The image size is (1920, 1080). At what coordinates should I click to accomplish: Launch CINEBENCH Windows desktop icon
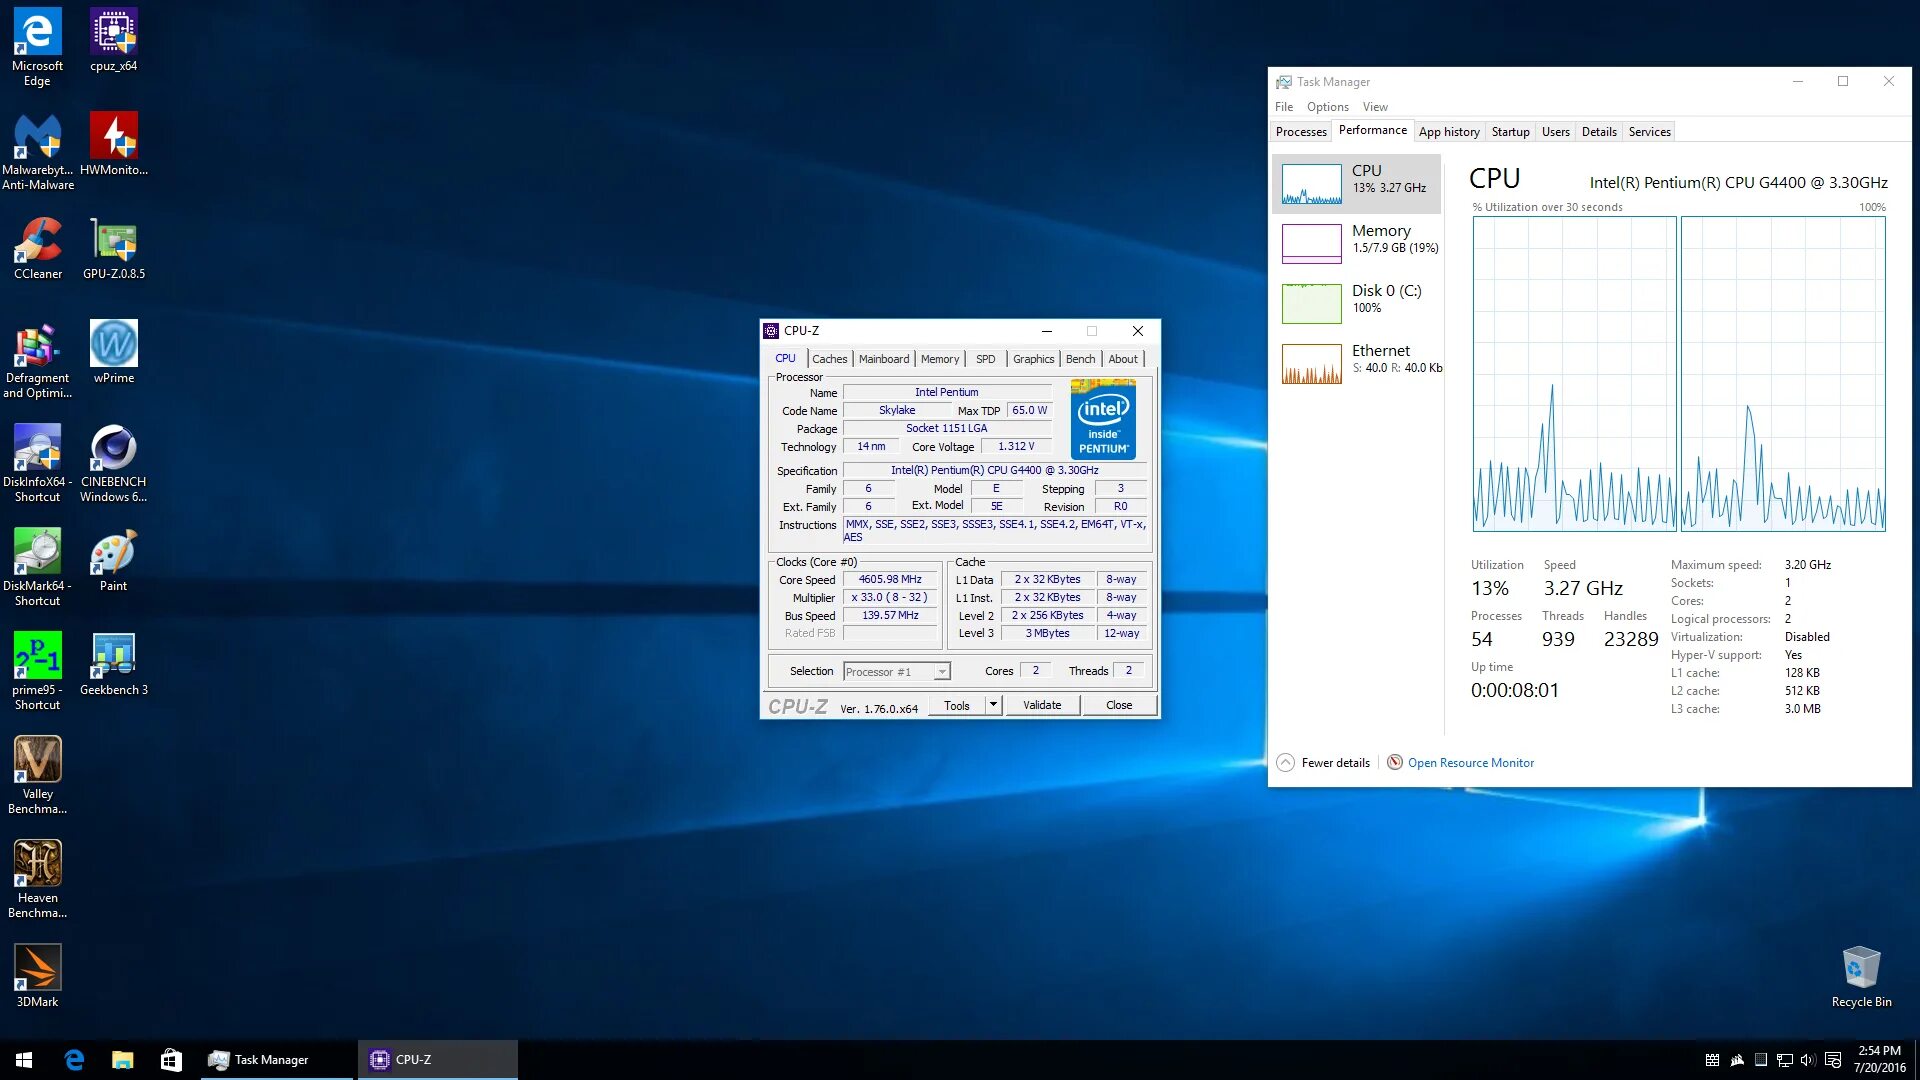tap(113, 463)
